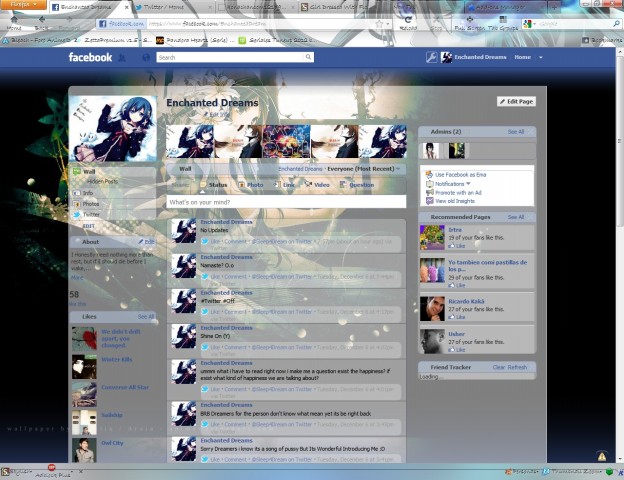Viewport: 624px width, 480px height.
Task: Click Adblock Plus stop icon in status bar
Action: (x=52, y=467)
